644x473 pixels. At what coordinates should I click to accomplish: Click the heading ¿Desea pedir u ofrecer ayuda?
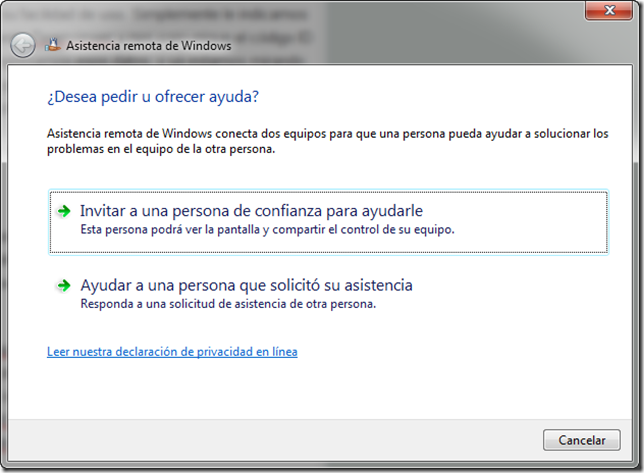click(x=153, y=97)
